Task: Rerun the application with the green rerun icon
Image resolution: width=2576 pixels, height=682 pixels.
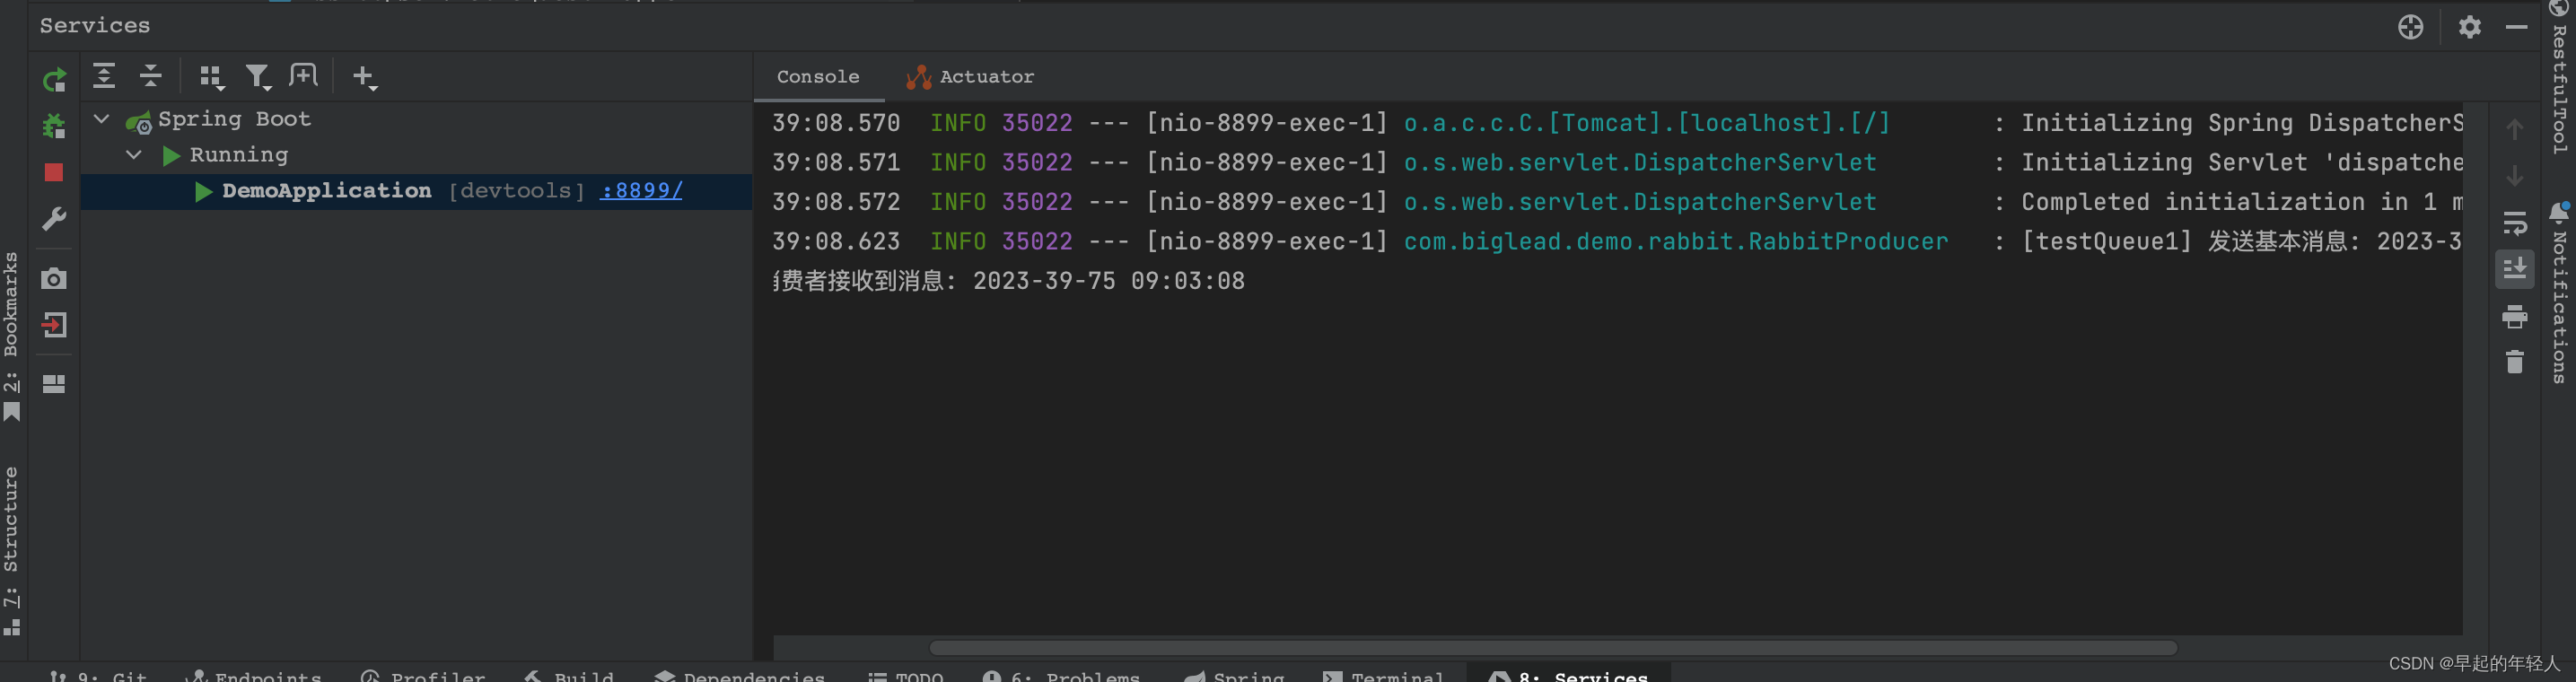Action: [x=54, y=79]
